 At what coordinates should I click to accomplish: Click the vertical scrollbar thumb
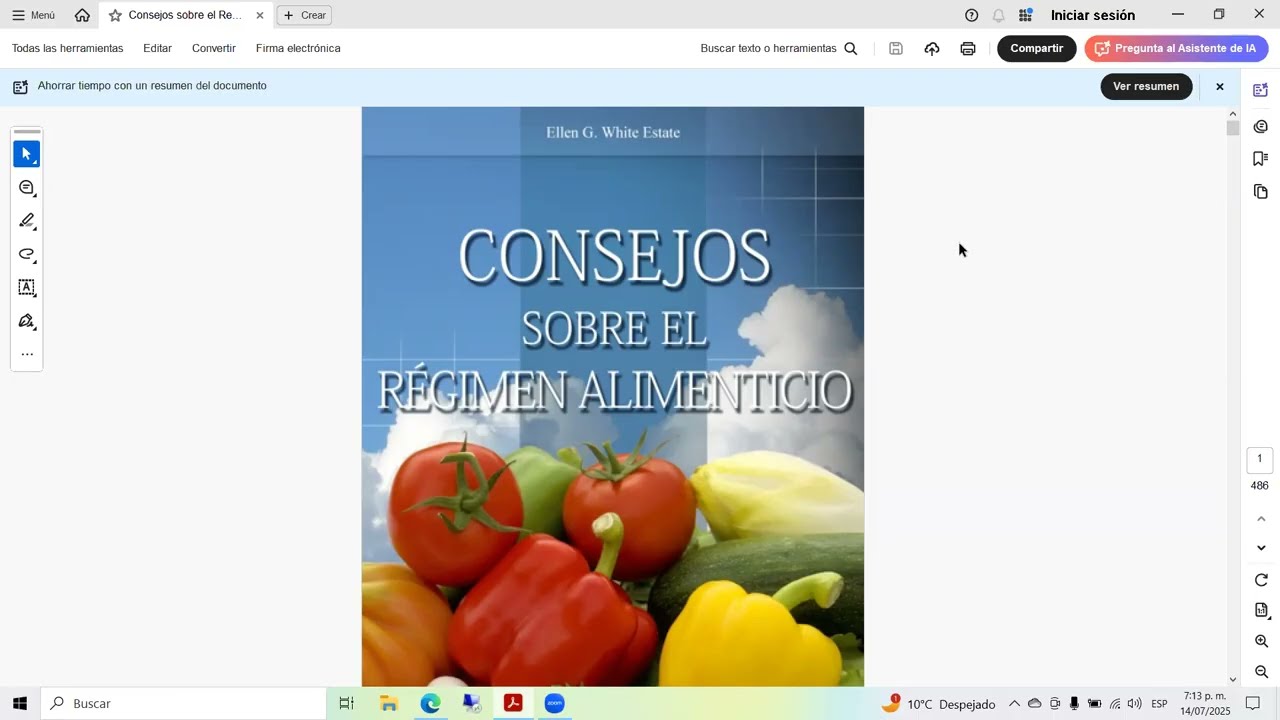point(1233,128)
